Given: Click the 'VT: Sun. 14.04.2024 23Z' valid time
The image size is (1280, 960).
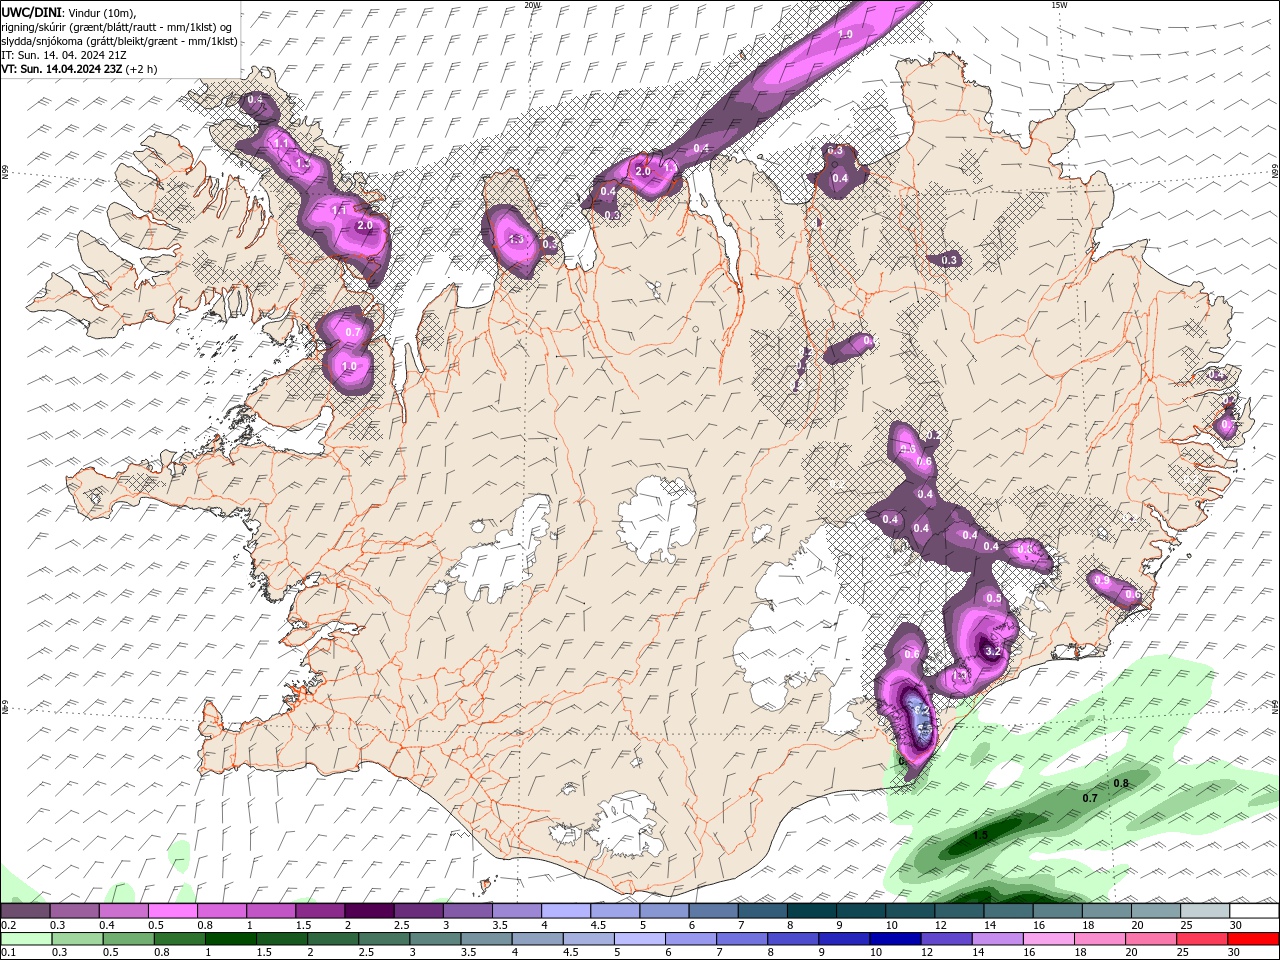Looking at the screenshot, I should (62, 69).
